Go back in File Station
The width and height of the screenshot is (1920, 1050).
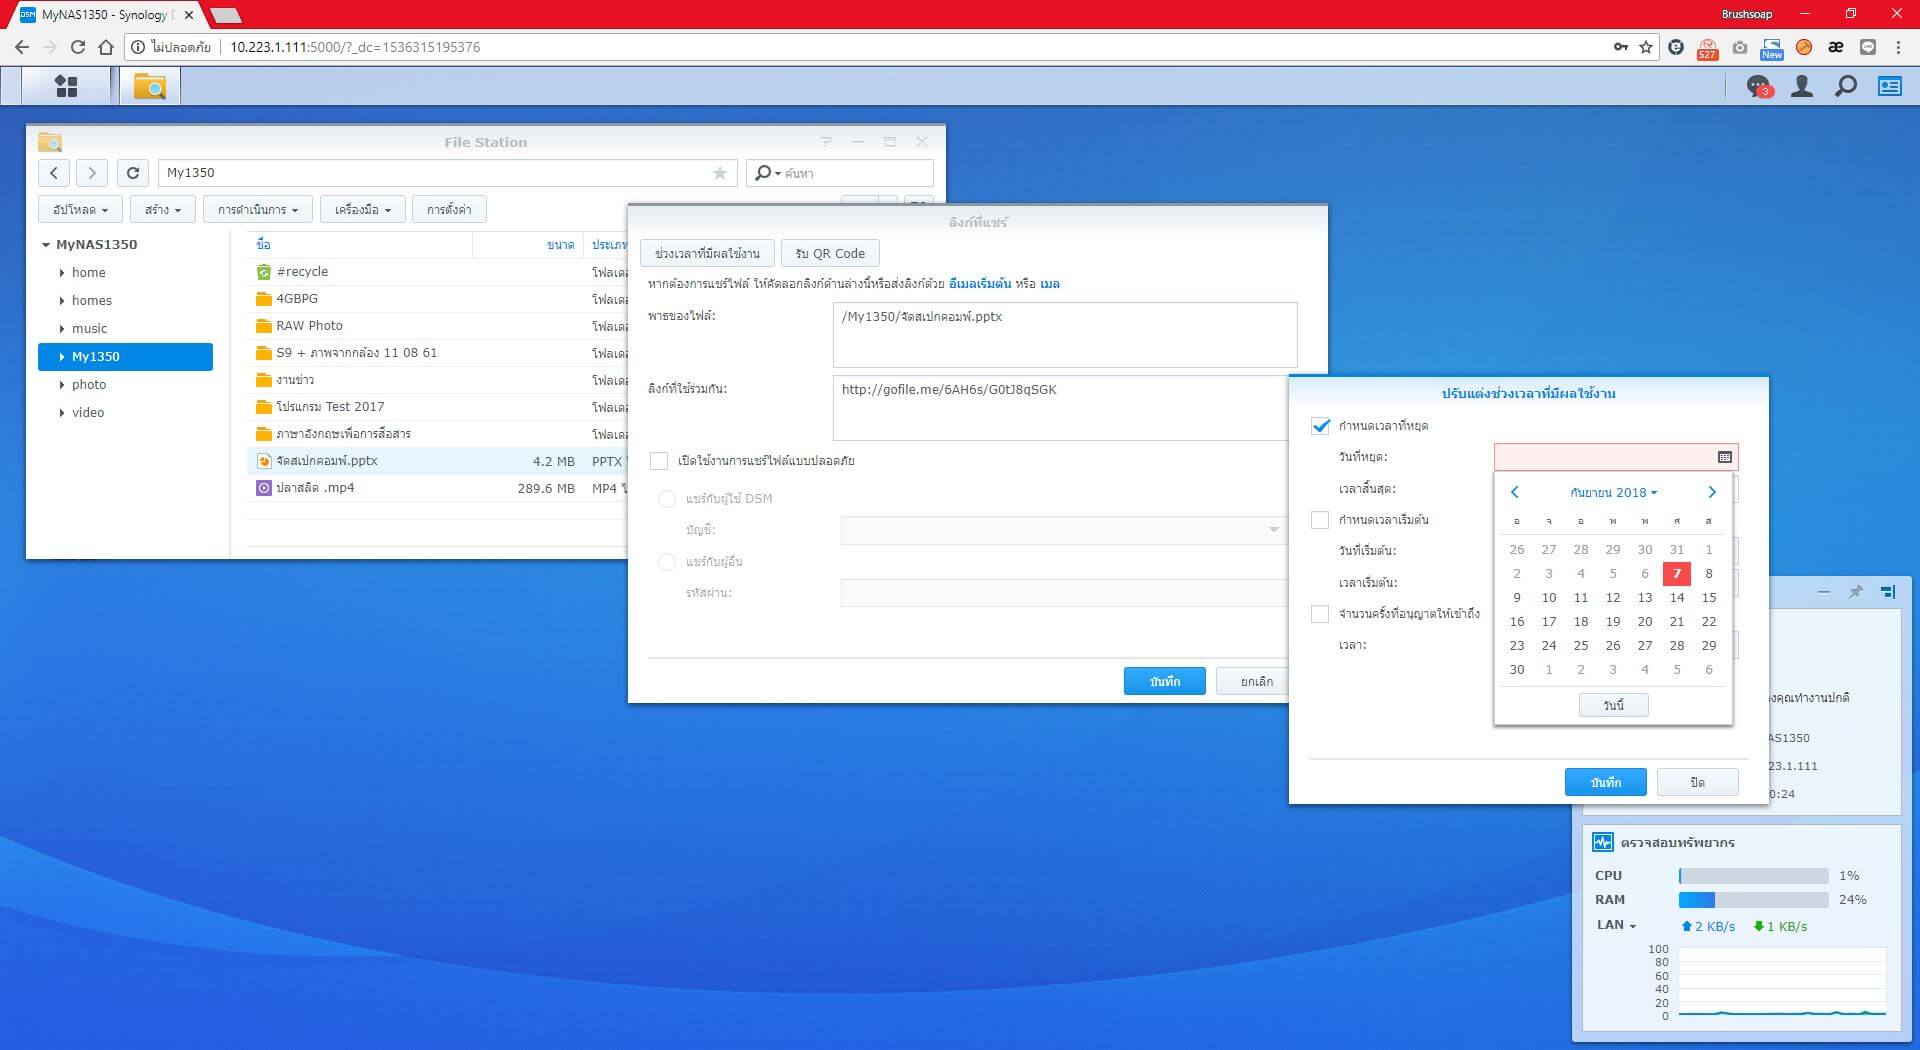pos(54,173)
